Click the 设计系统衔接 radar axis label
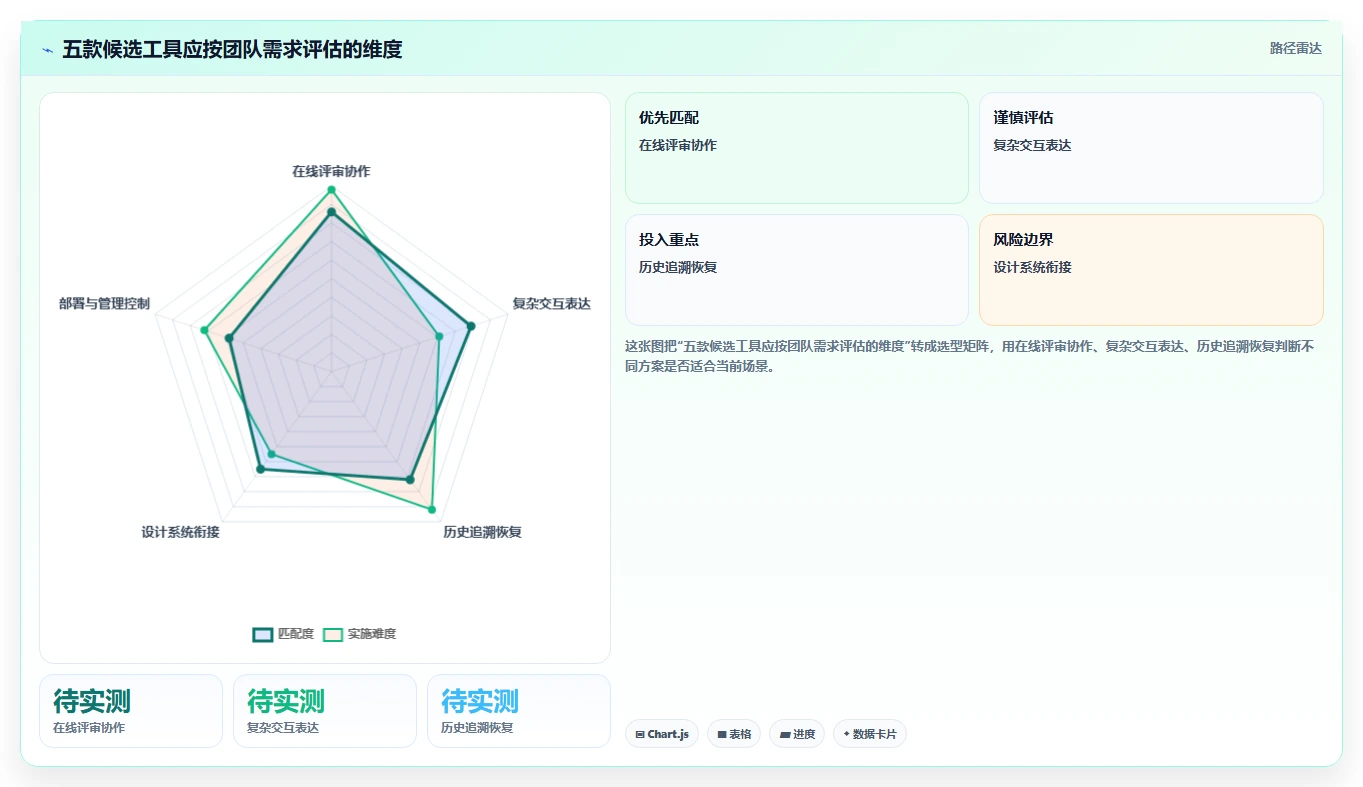1363x787 pixels. pyautogui.click(x=180, y=531)
